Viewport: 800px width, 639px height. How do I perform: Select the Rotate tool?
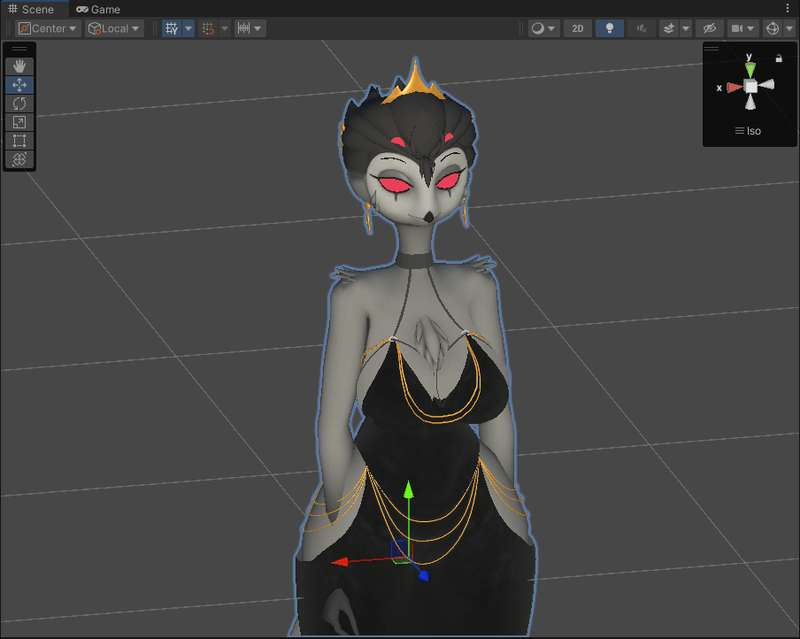pos(19,104)
